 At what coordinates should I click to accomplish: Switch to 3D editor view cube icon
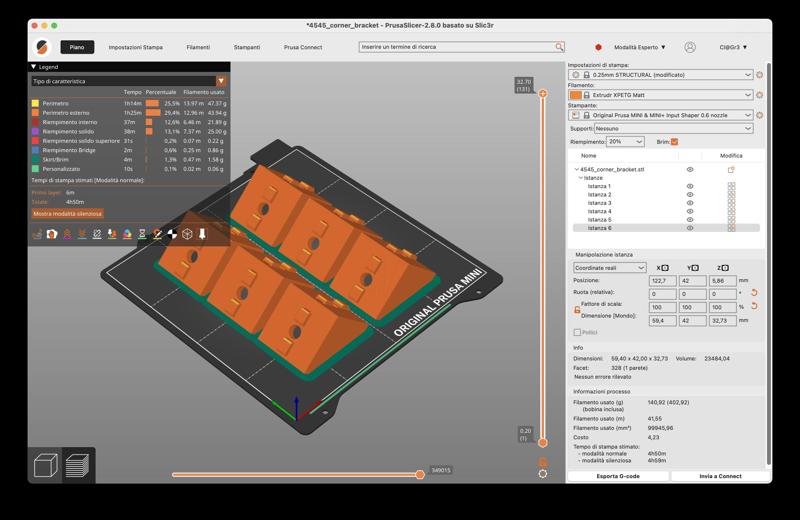click(45, 465)
